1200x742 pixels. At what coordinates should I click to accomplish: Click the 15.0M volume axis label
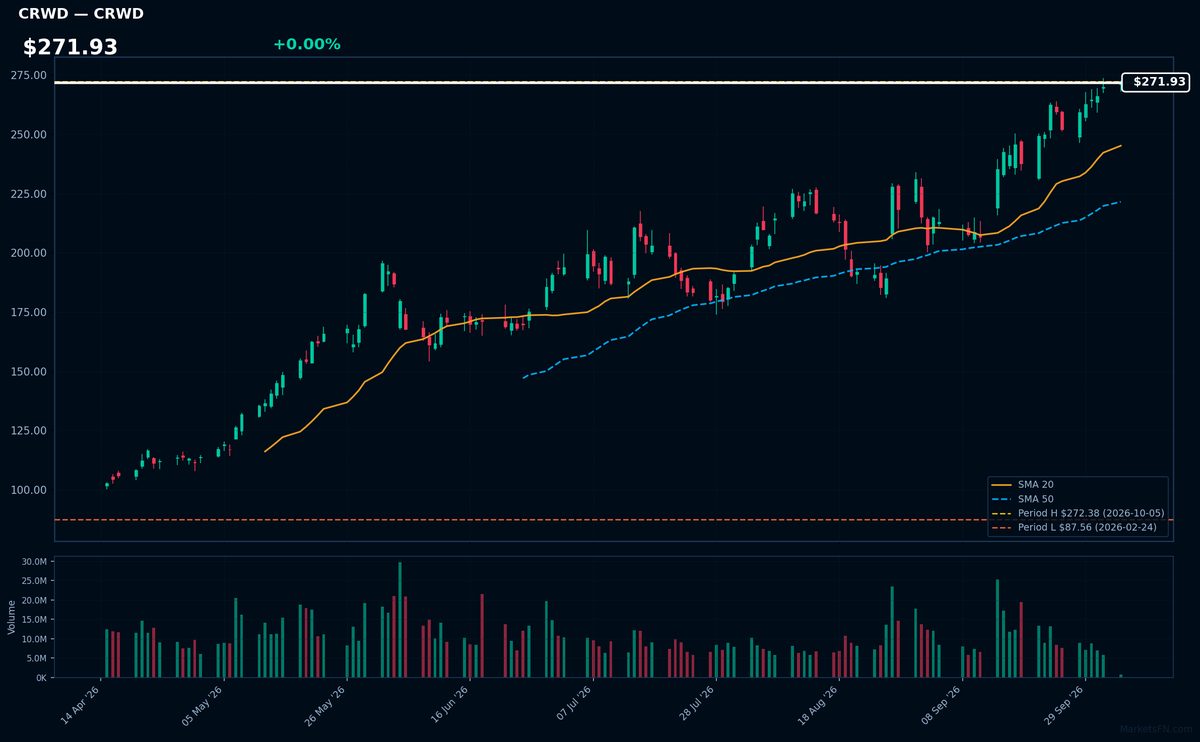pyautogui.click(x=34, y=620)
